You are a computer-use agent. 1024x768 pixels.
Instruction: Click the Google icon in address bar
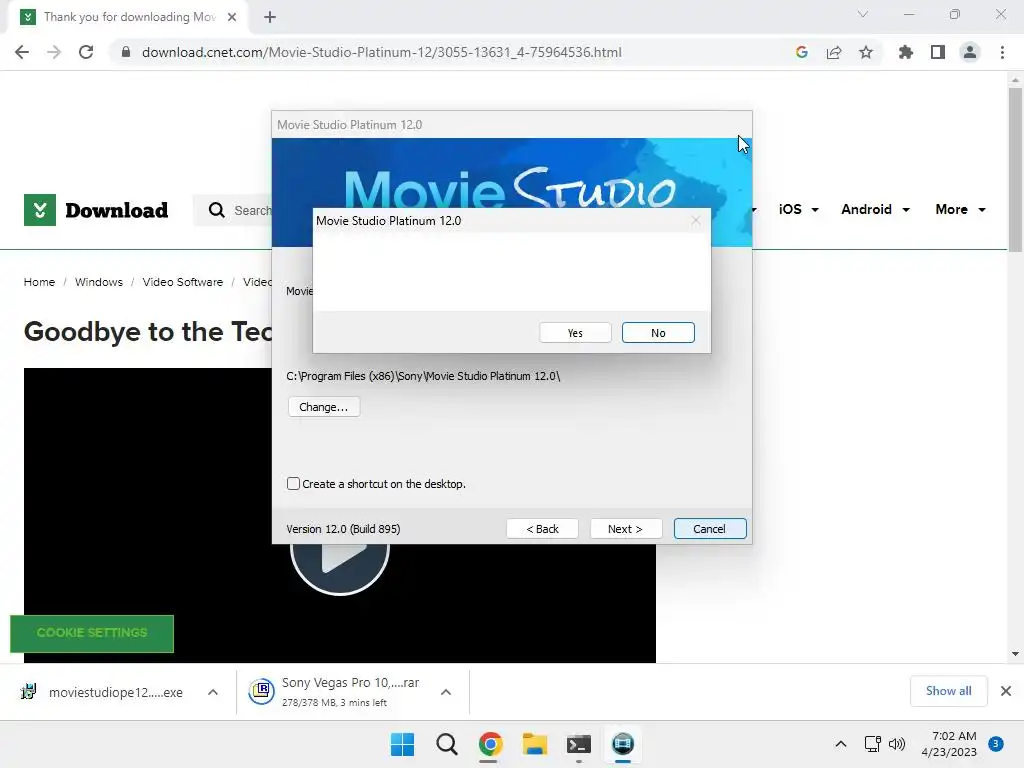802,52
